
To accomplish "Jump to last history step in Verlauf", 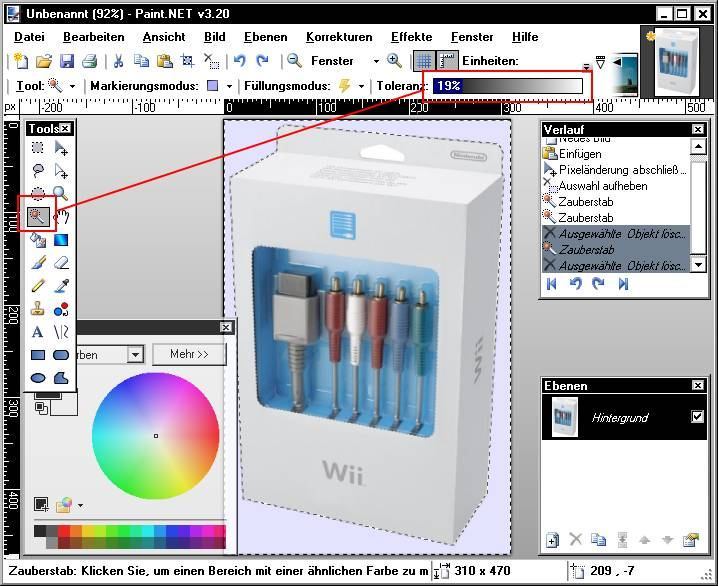I will point(623,284).
